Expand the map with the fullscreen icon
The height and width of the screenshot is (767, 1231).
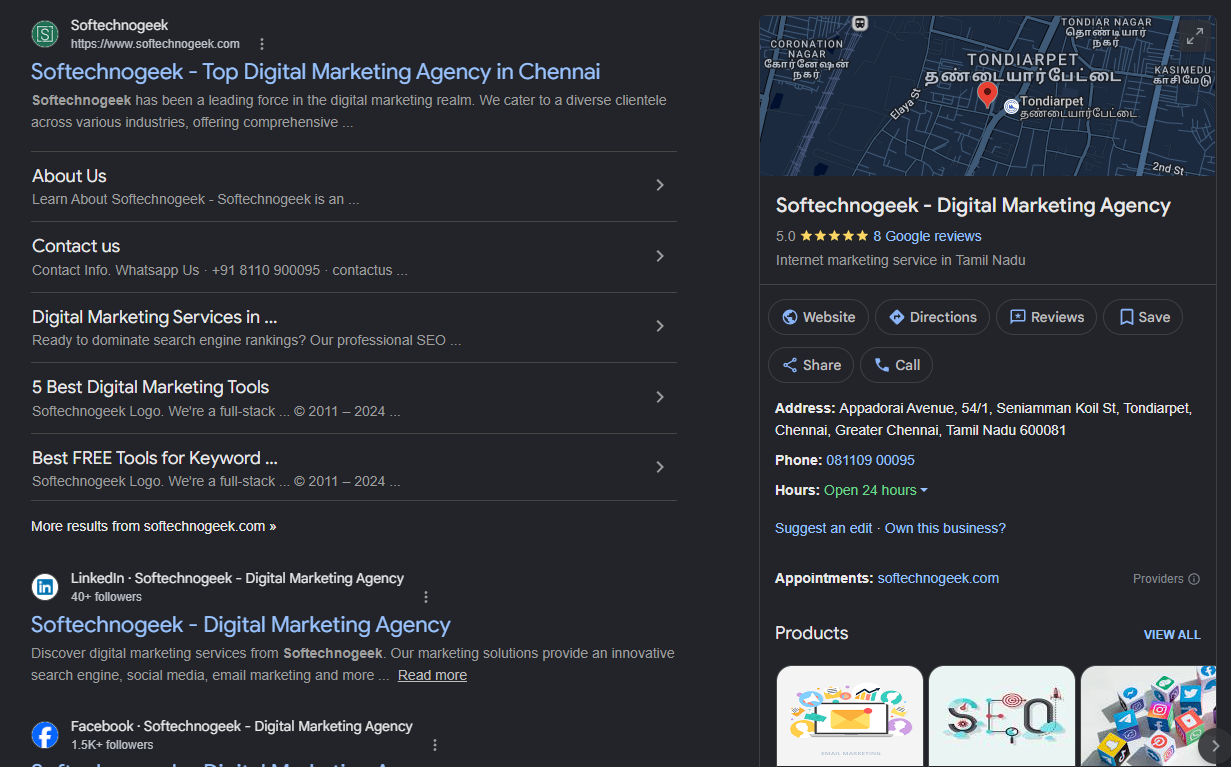click(x=1194, y=37)
